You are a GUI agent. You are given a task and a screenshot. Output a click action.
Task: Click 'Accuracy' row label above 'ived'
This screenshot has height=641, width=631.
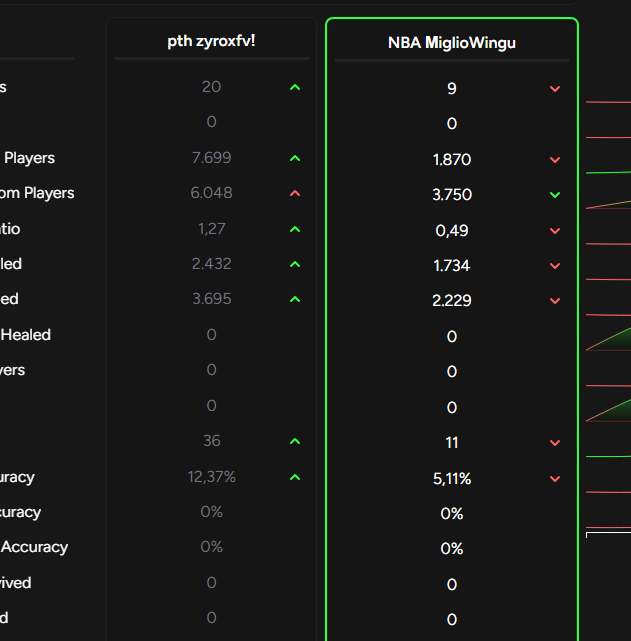coord(34,547)
